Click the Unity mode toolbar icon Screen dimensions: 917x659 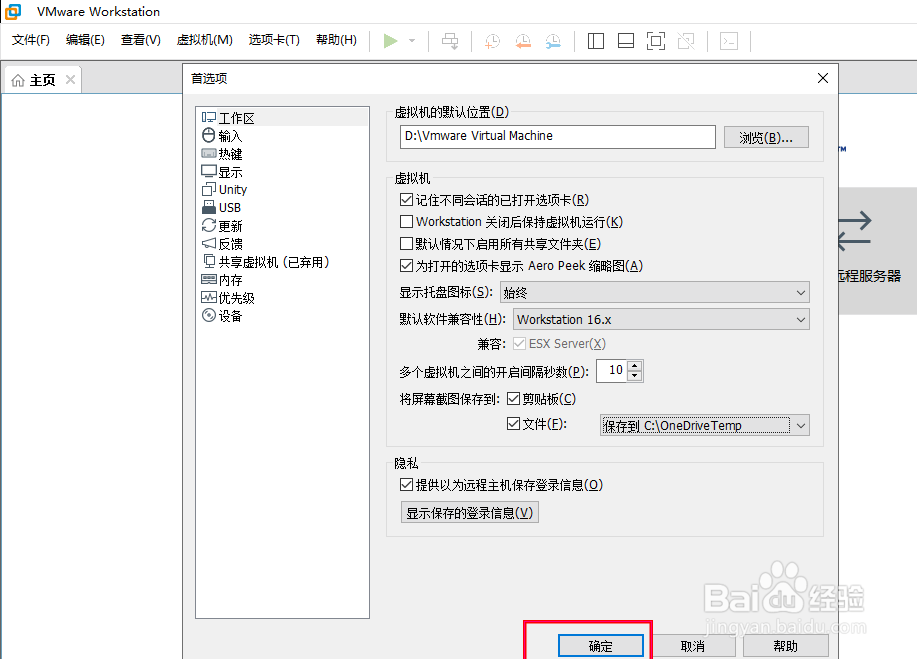pos(686,40)
